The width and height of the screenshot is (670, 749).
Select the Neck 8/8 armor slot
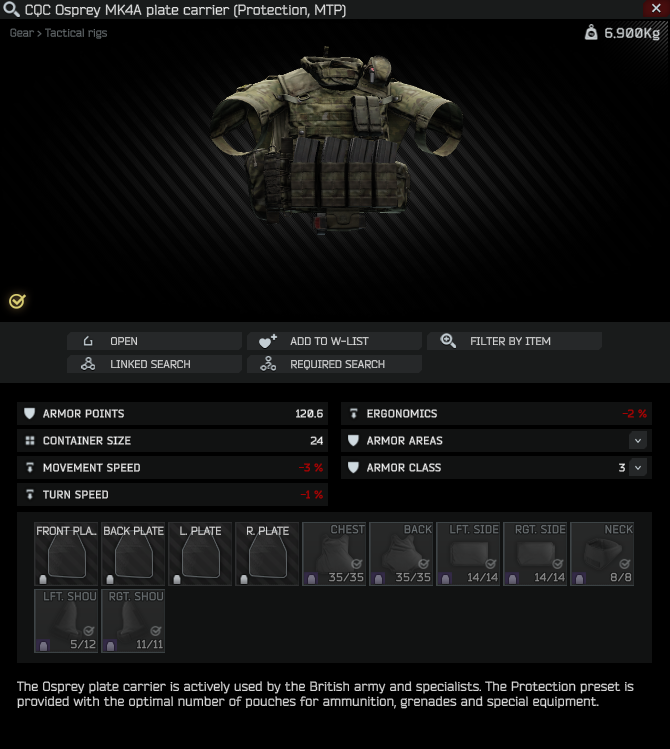coord(602,554)
